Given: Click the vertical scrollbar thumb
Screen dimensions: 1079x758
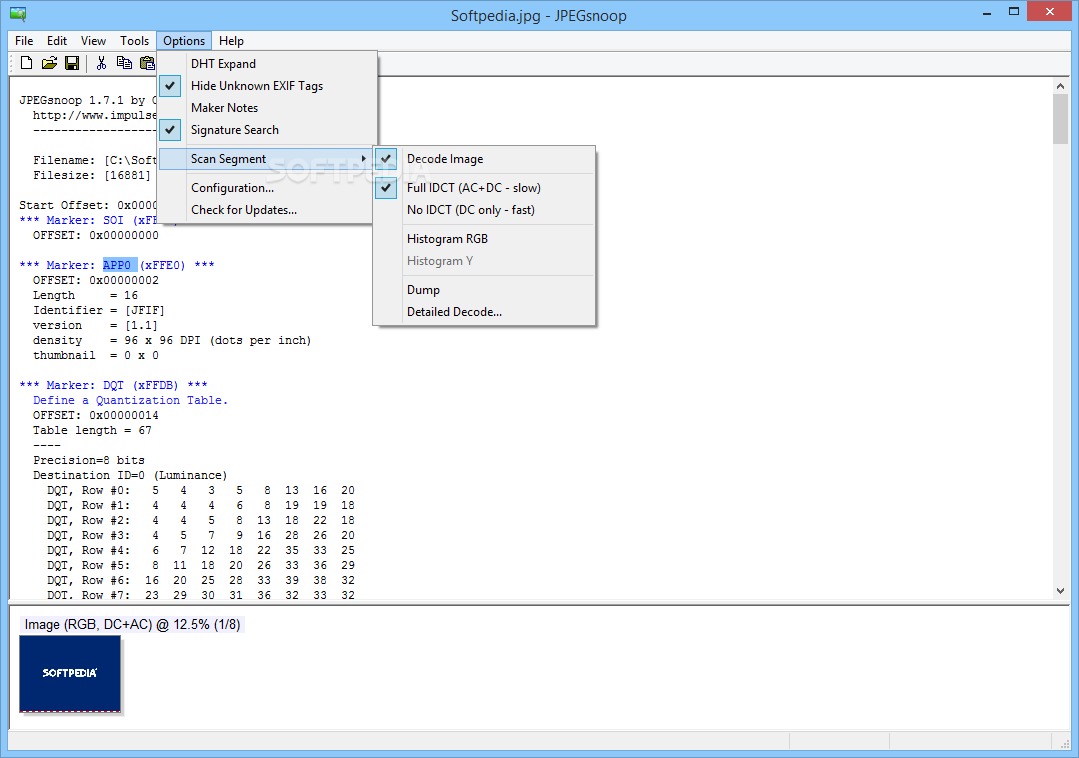Looking at the screenshot, I should pos(1060,119).
